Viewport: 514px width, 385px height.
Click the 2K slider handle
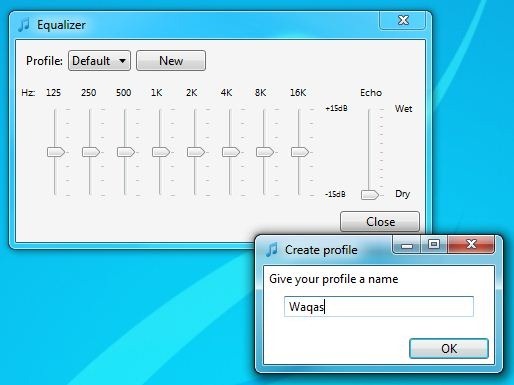(196, 152)
